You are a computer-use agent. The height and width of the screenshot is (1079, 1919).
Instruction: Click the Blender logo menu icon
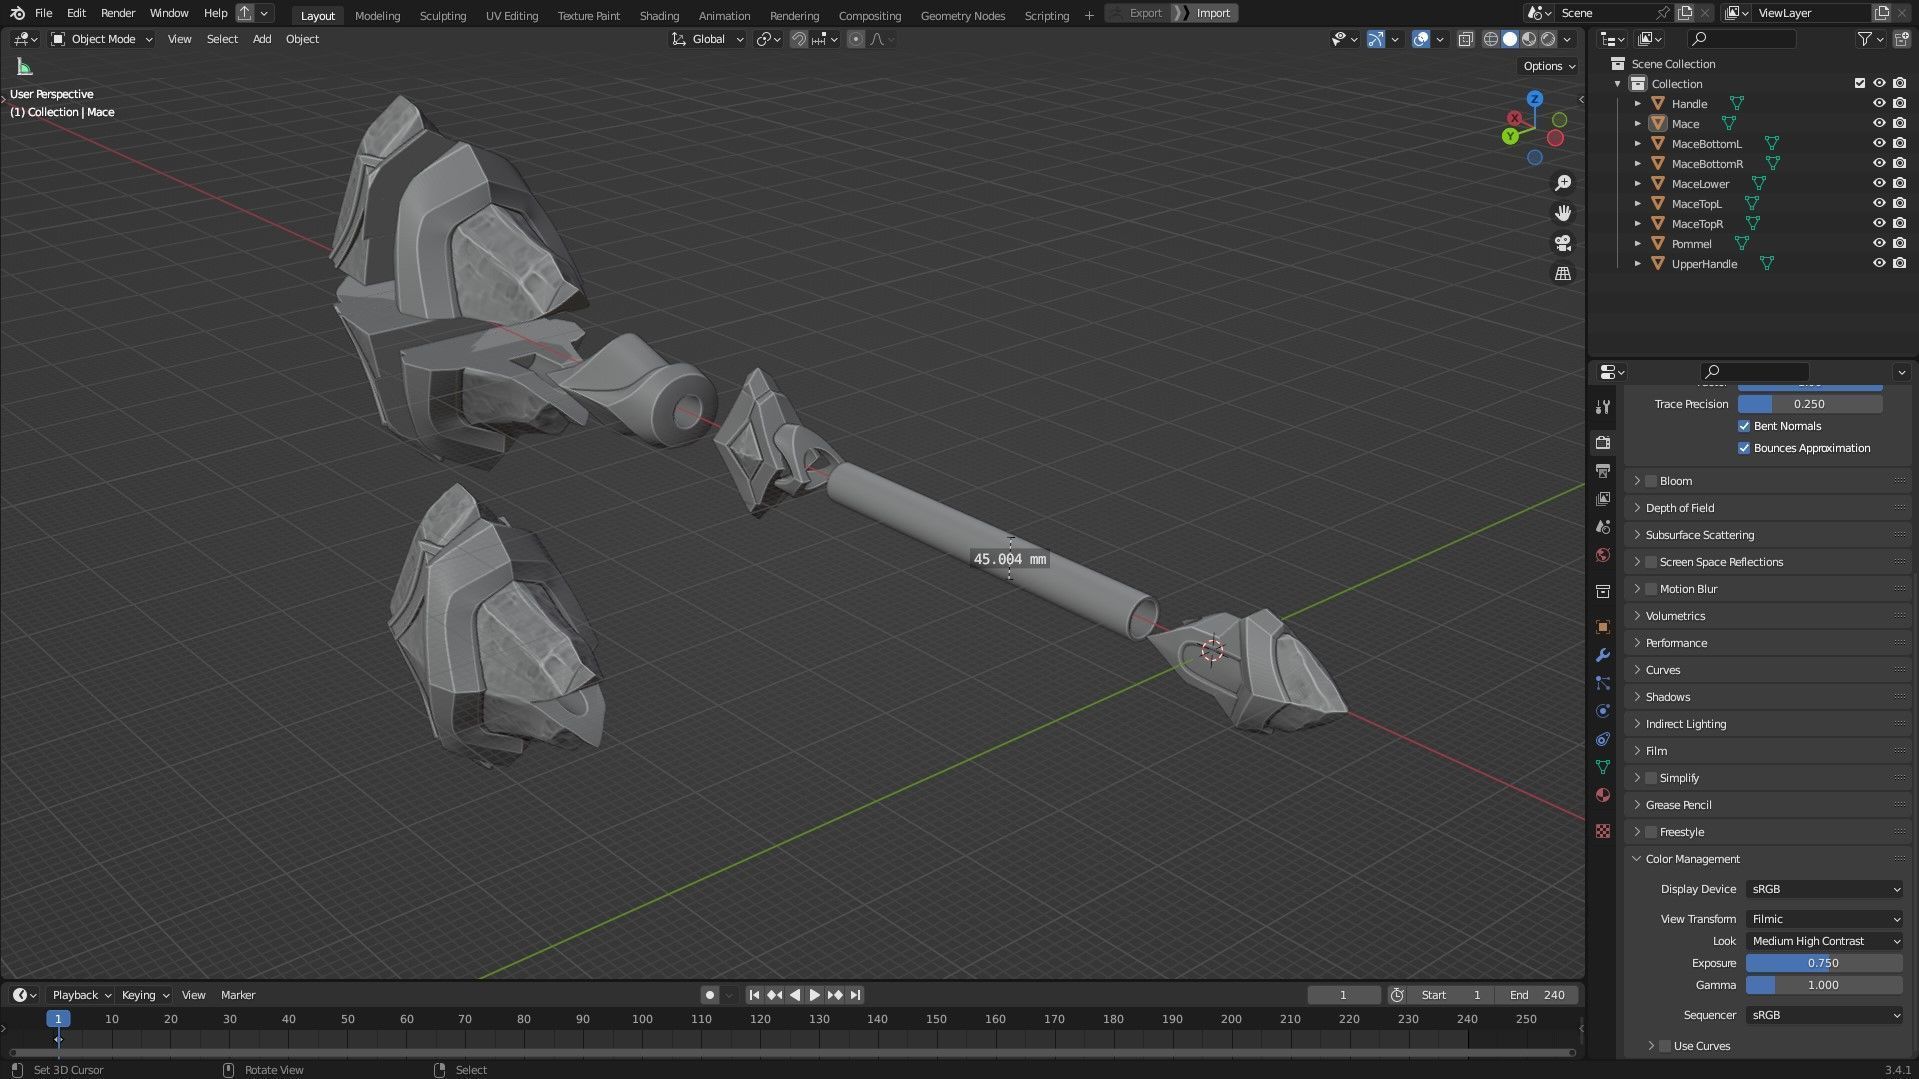click(17, 13)
